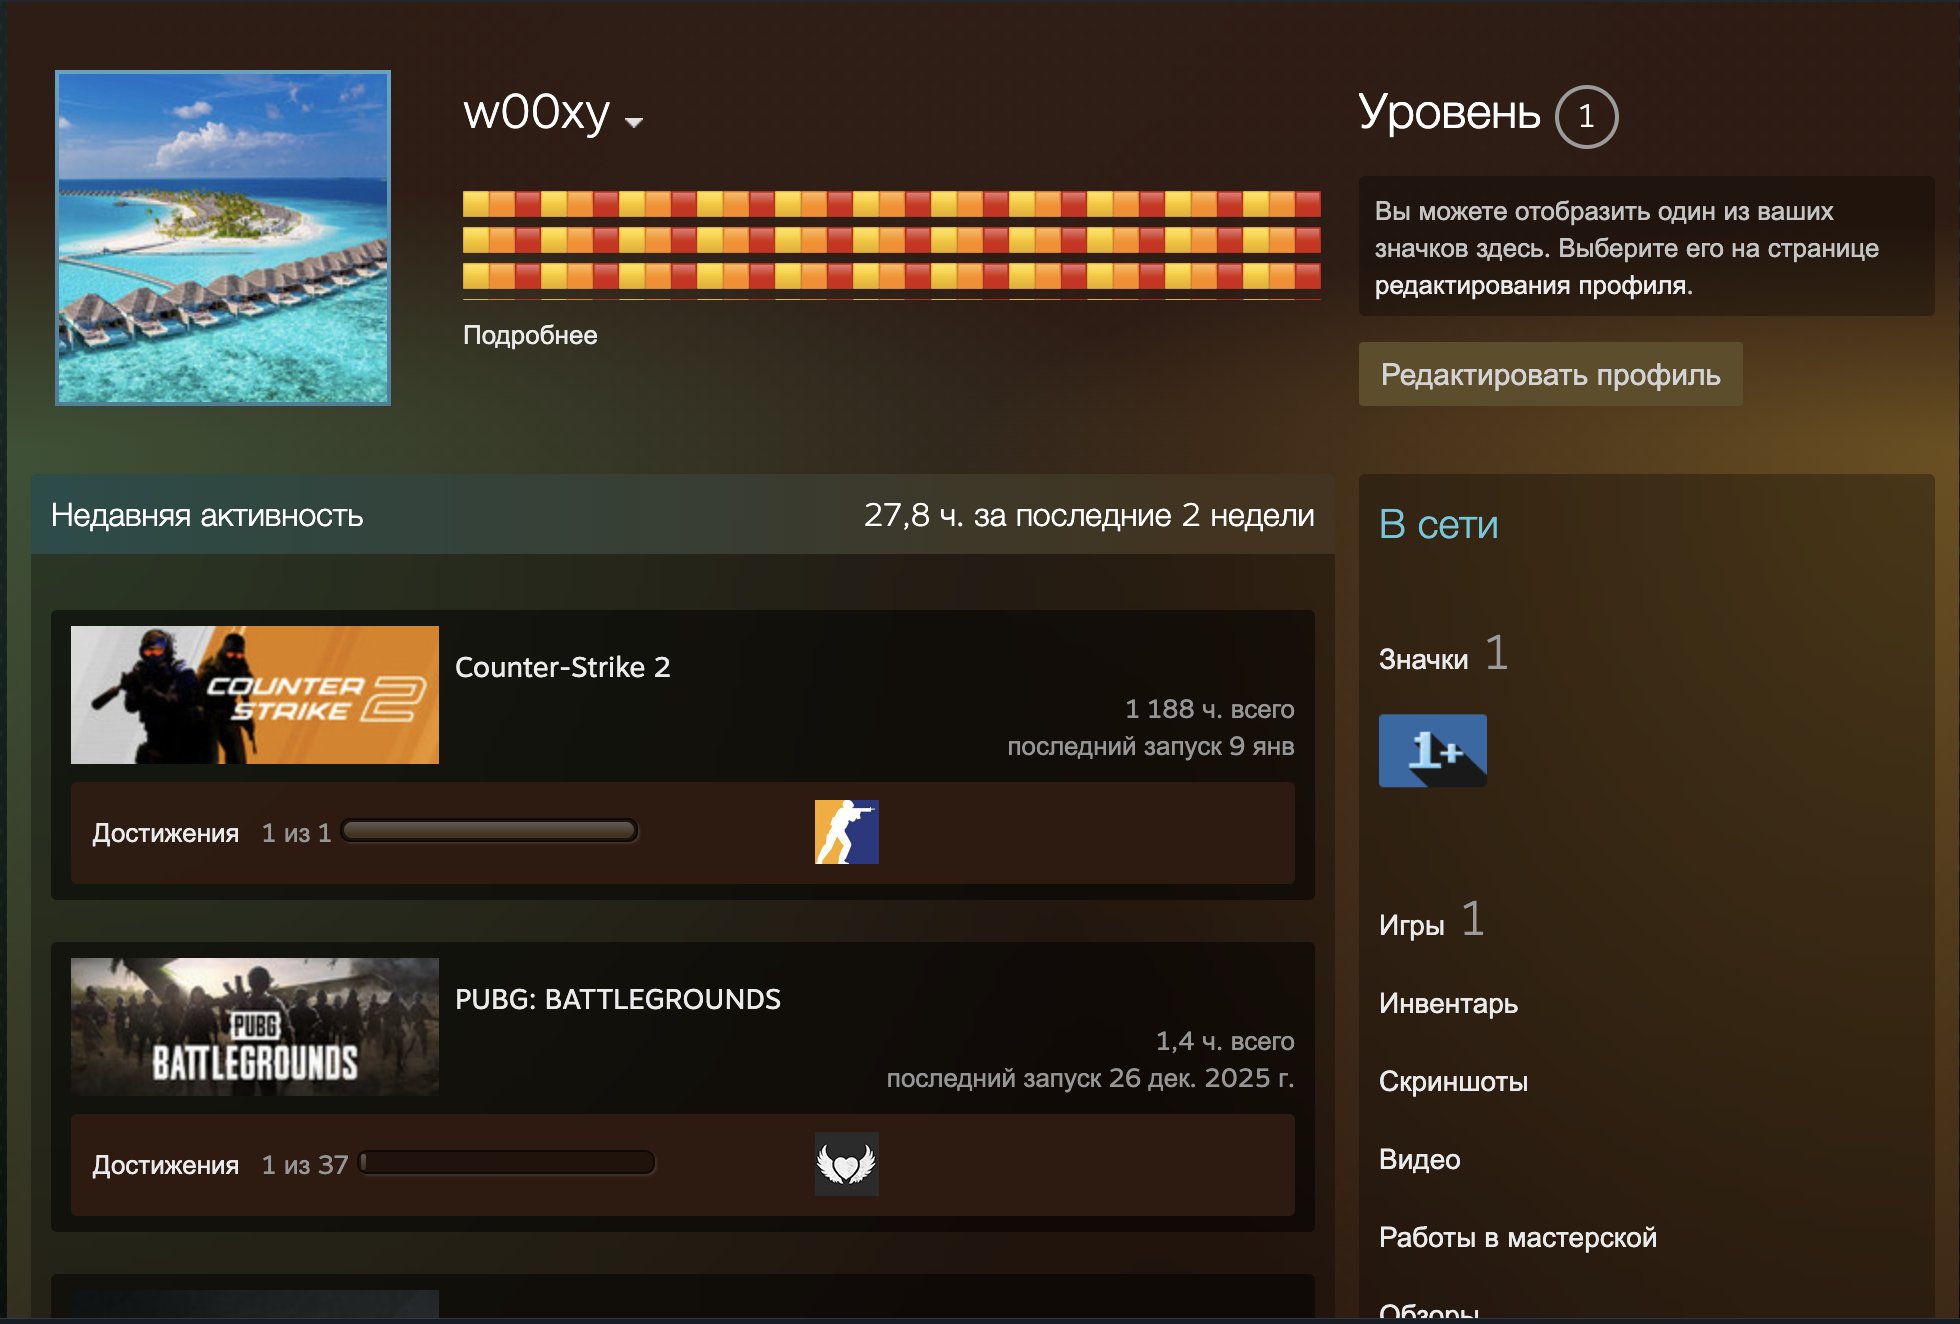This screenshot has width=1960, height=1324.
Task: Go to Инвентарь in the sidebar
Action: pos(1448,1003)
